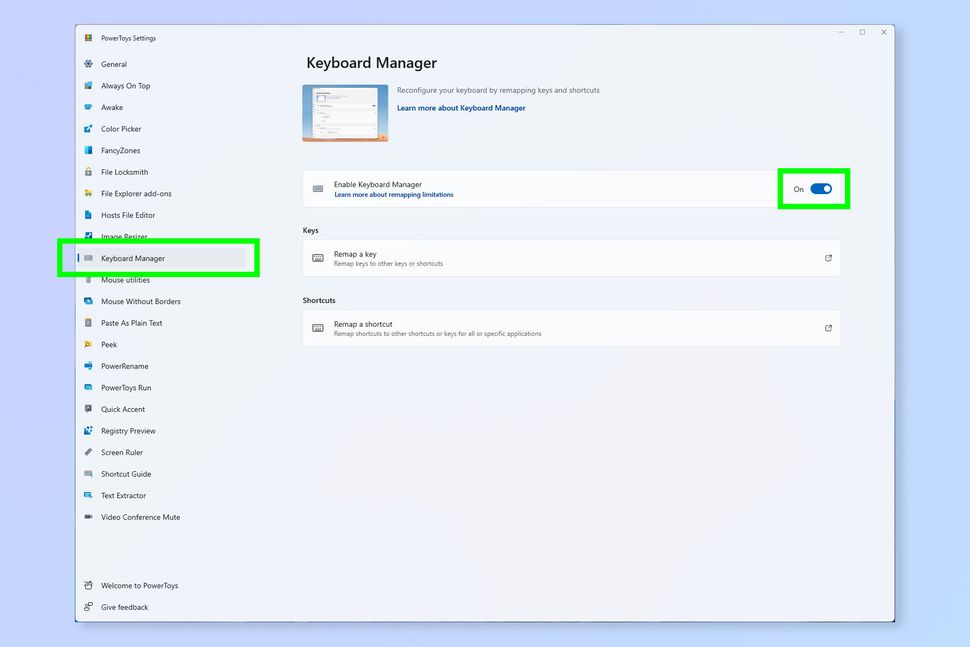This screenshot has height=647, width=970.
Task: Open Text Extractor via its icon
Action: (90, 495)
